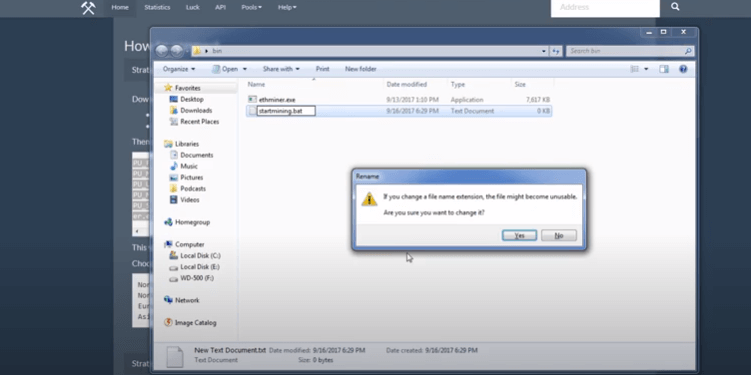
Task: Open Local Disk (E:)
Action: coord(200,267)
